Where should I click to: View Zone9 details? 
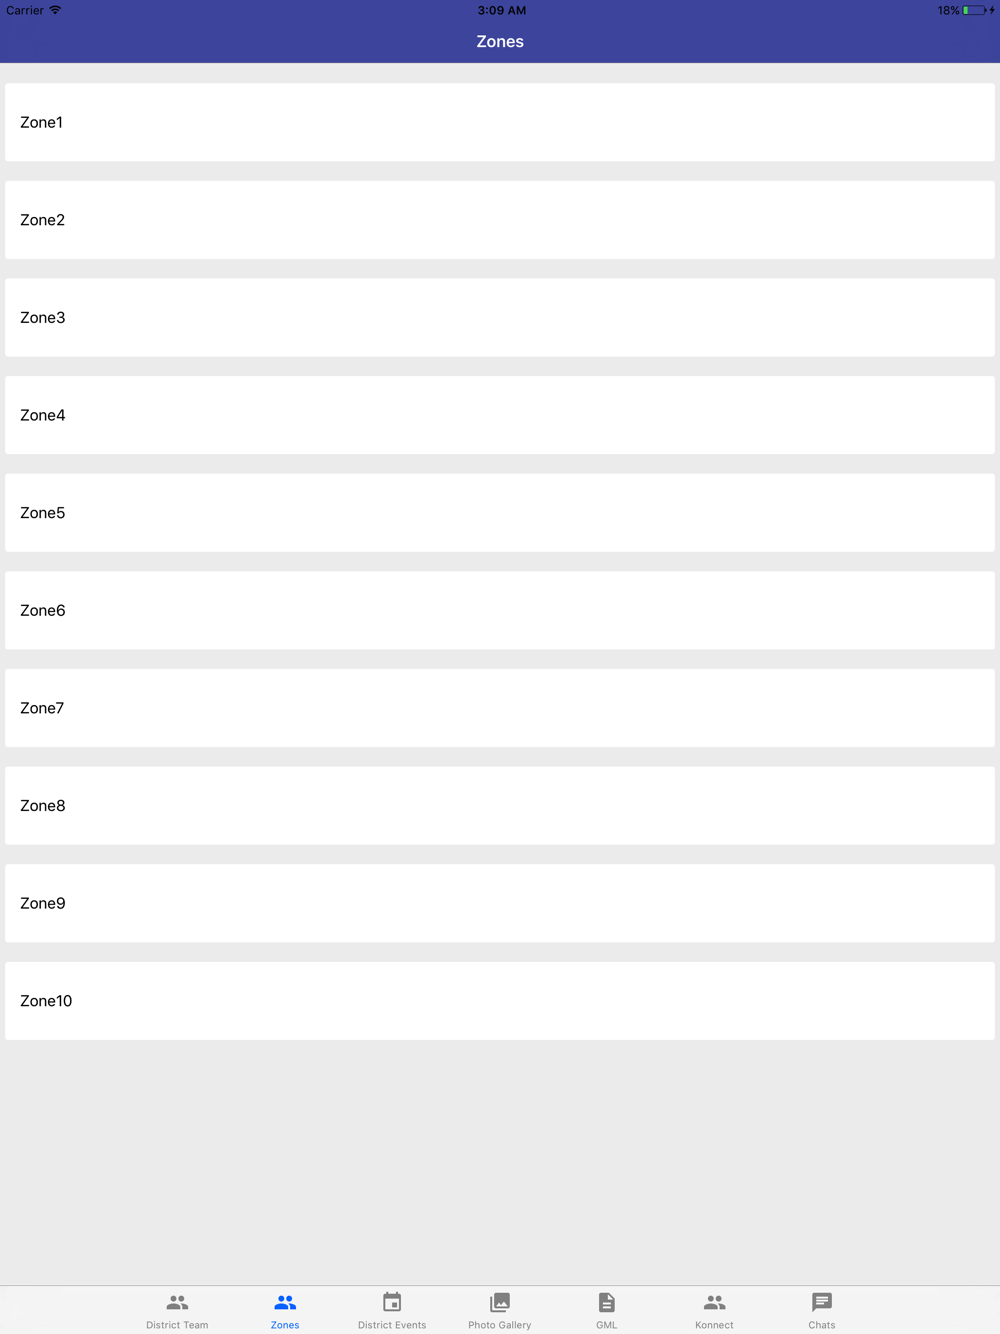(500, 903)
